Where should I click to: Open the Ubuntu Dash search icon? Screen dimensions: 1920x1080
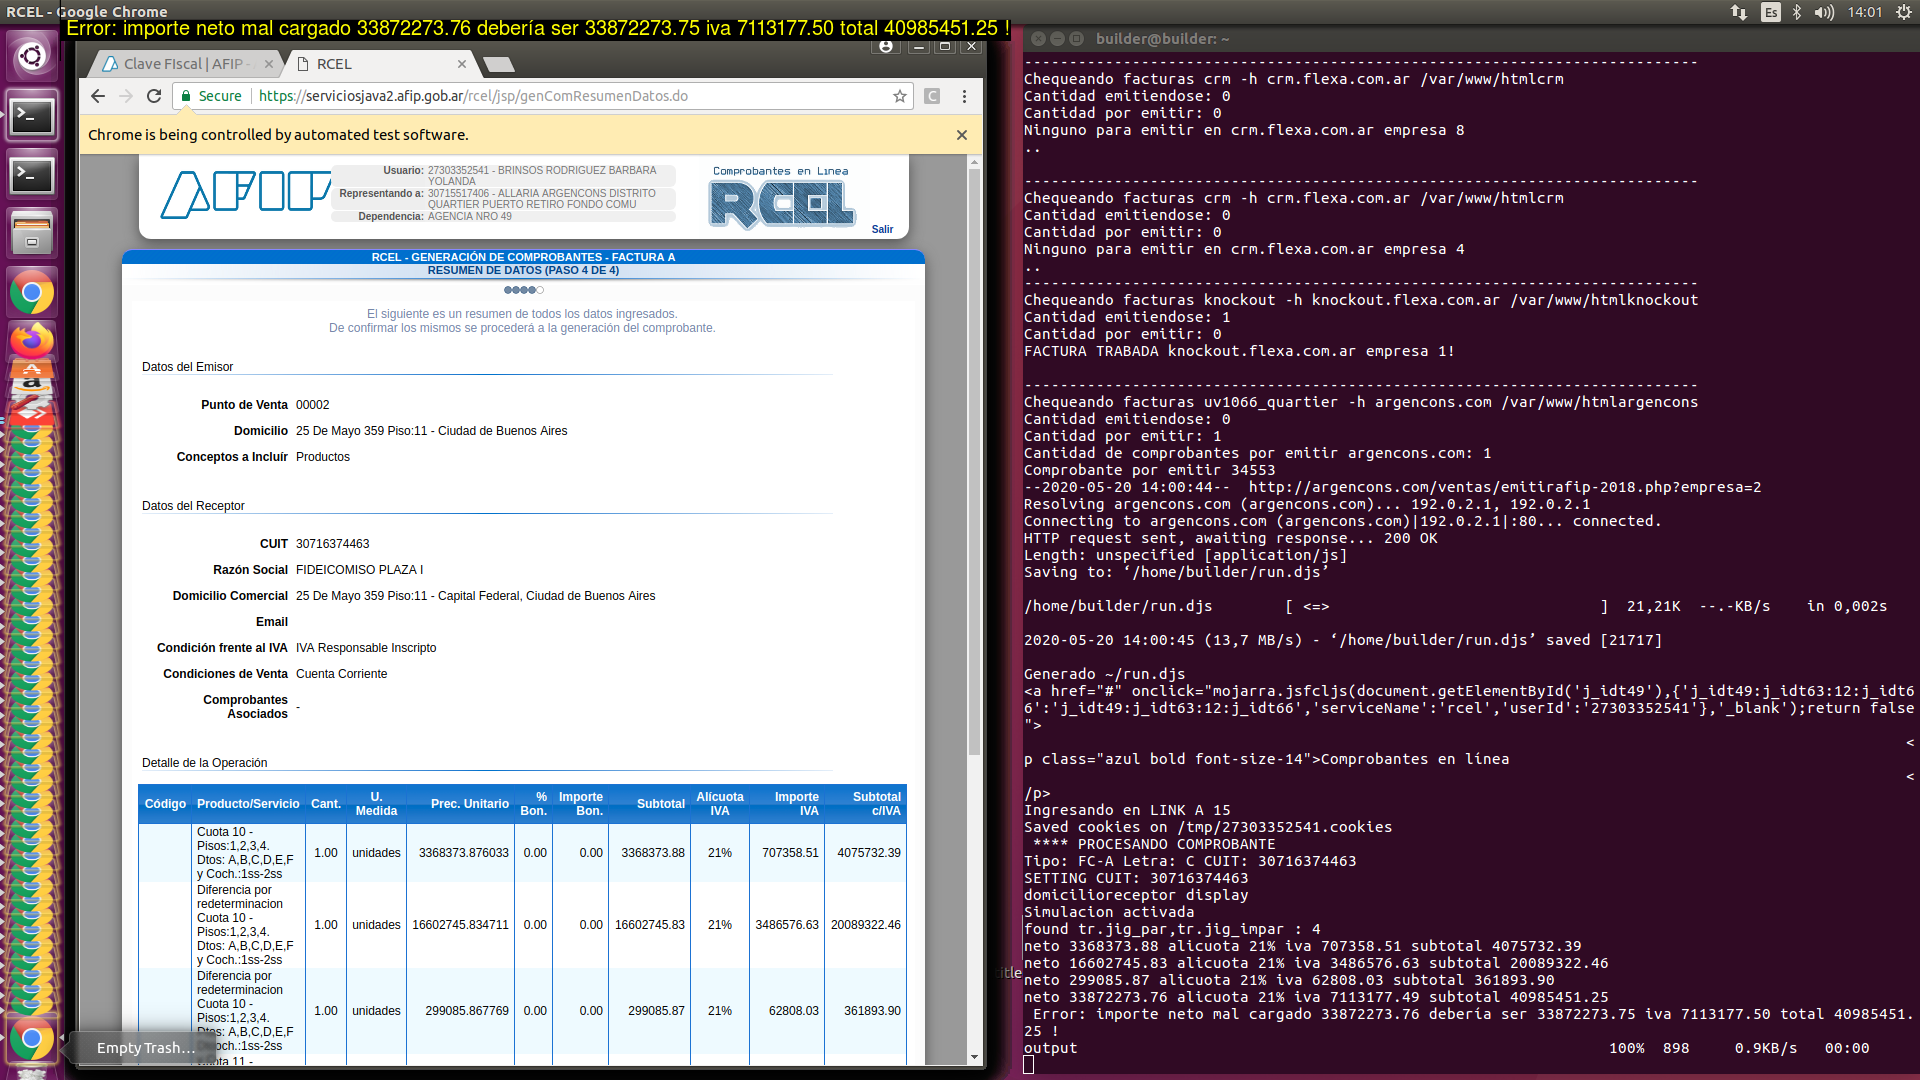pos(32,56)
